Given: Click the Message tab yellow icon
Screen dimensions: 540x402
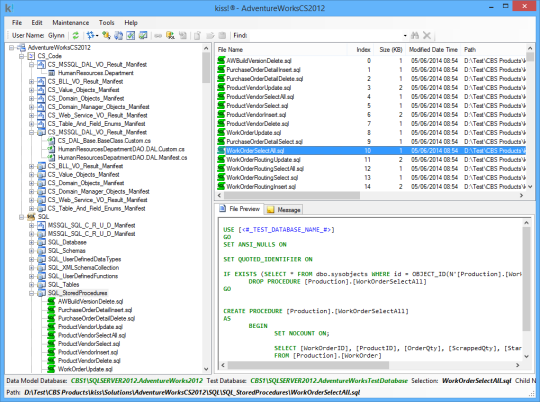Looking at the screenshot, I should pos(271,209).
